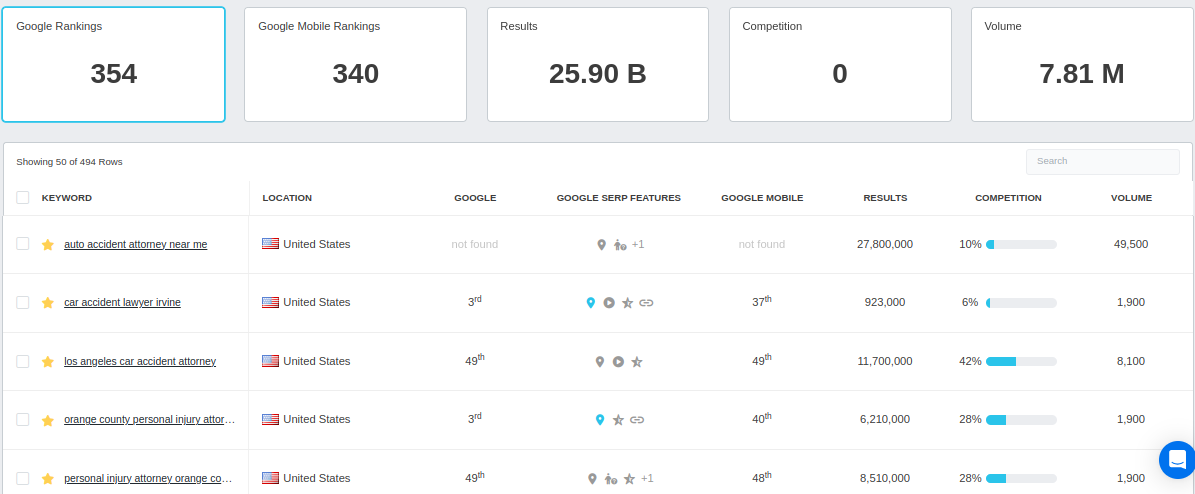Unstar the 'los angeles car accident attorney' keyword

[x=47, y=361]
